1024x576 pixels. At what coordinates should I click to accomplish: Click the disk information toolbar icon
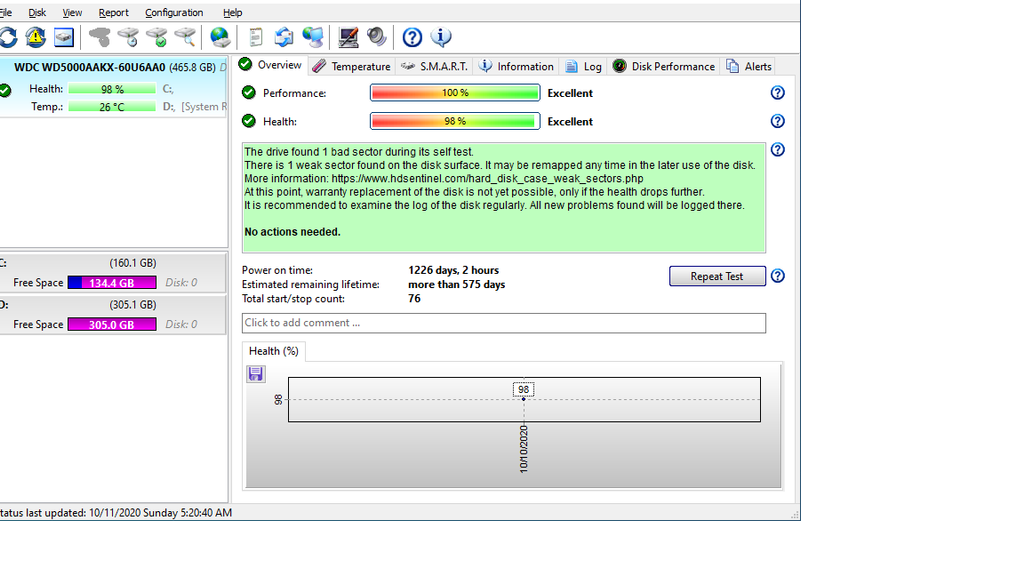(x=63, y=37)
